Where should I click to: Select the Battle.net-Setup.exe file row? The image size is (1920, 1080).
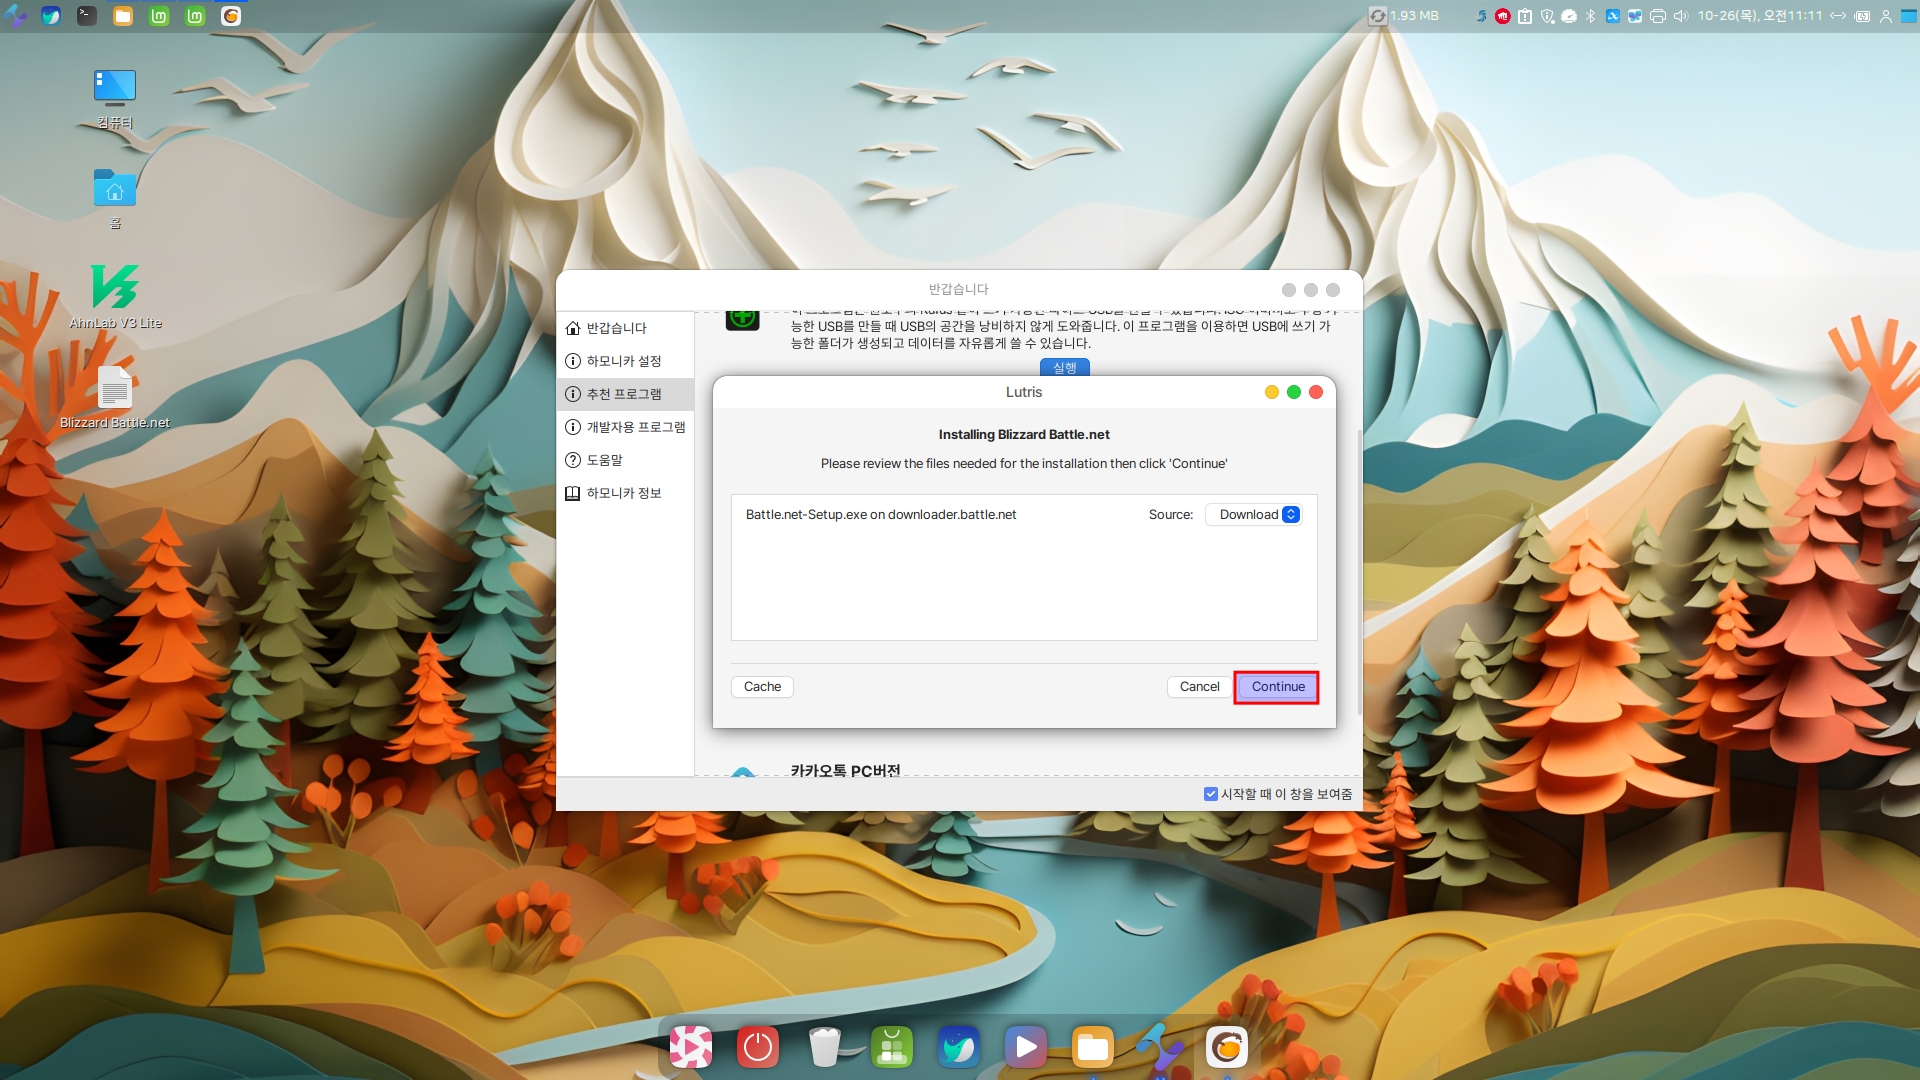click(880, 515)
